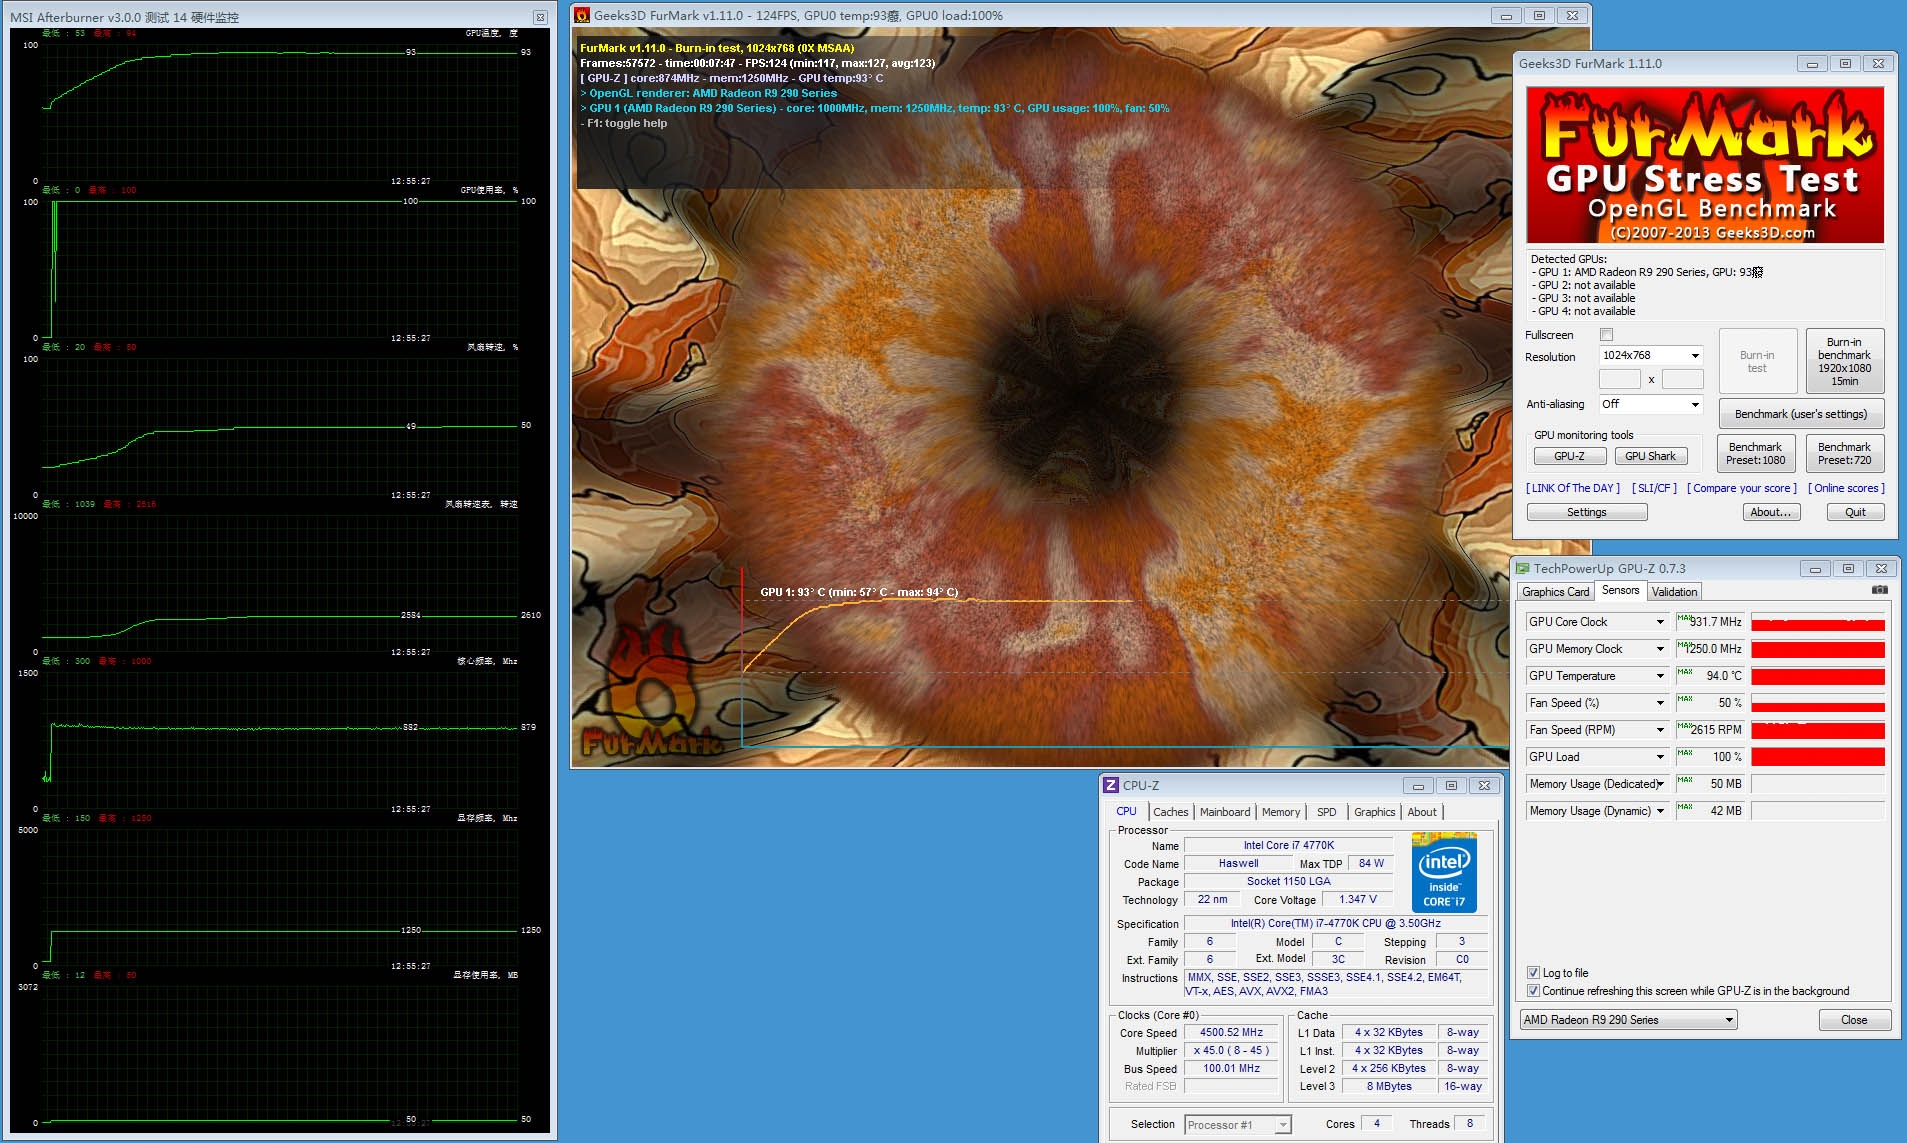This screenshot has height=1143, width=1907.
Task: Open the Online scores link
Action: pyautogui.click(x=1846, y=488)
